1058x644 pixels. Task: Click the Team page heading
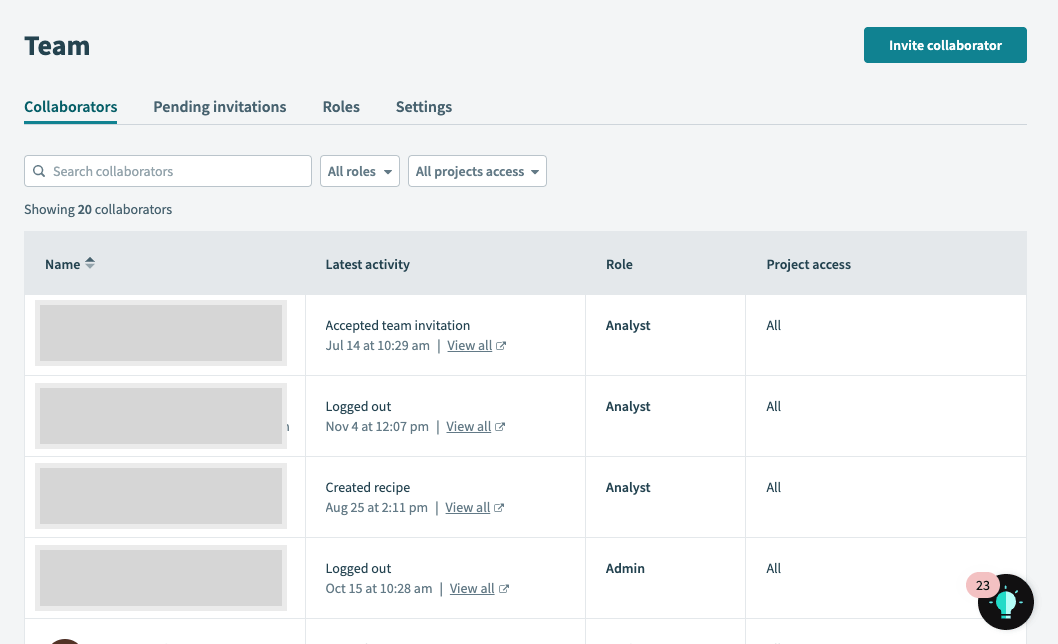[57, 46]
